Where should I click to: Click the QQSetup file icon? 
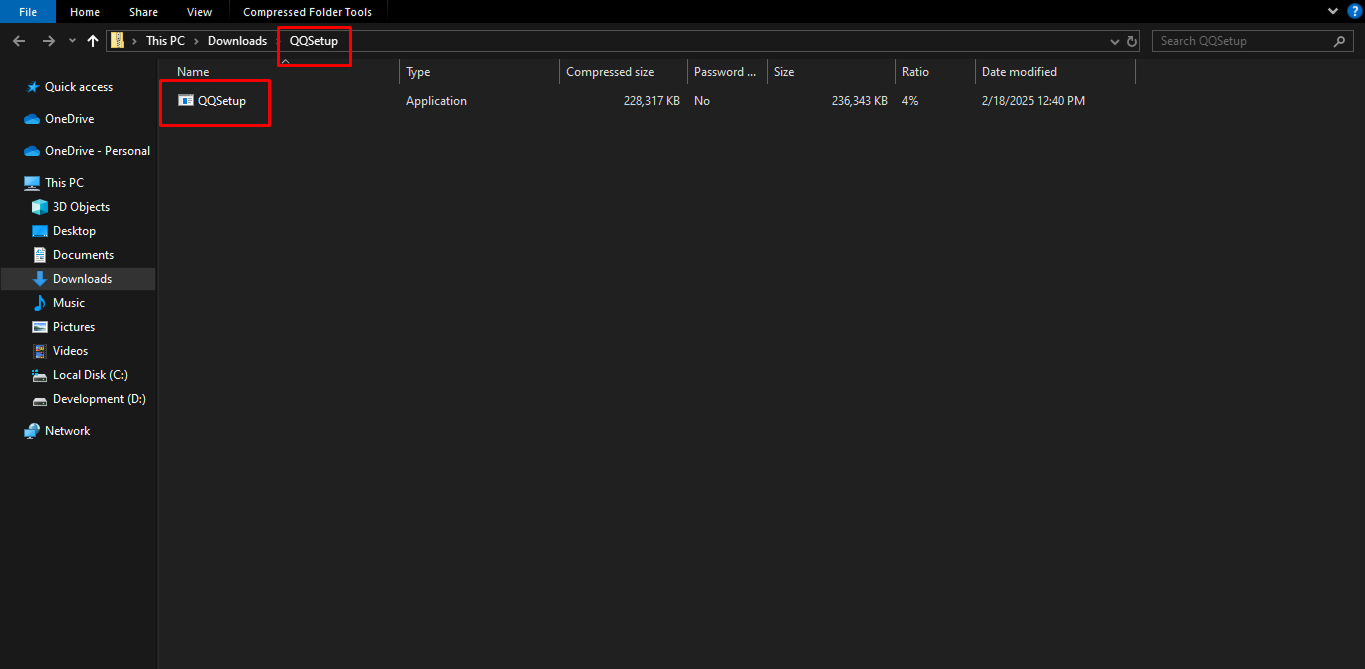point(185,101)
